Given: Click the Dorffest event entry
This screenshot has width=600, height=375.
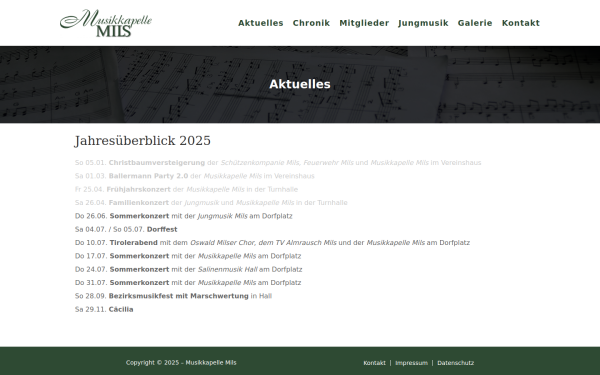Looking at the screenshot, I should [x=126, y=230].
